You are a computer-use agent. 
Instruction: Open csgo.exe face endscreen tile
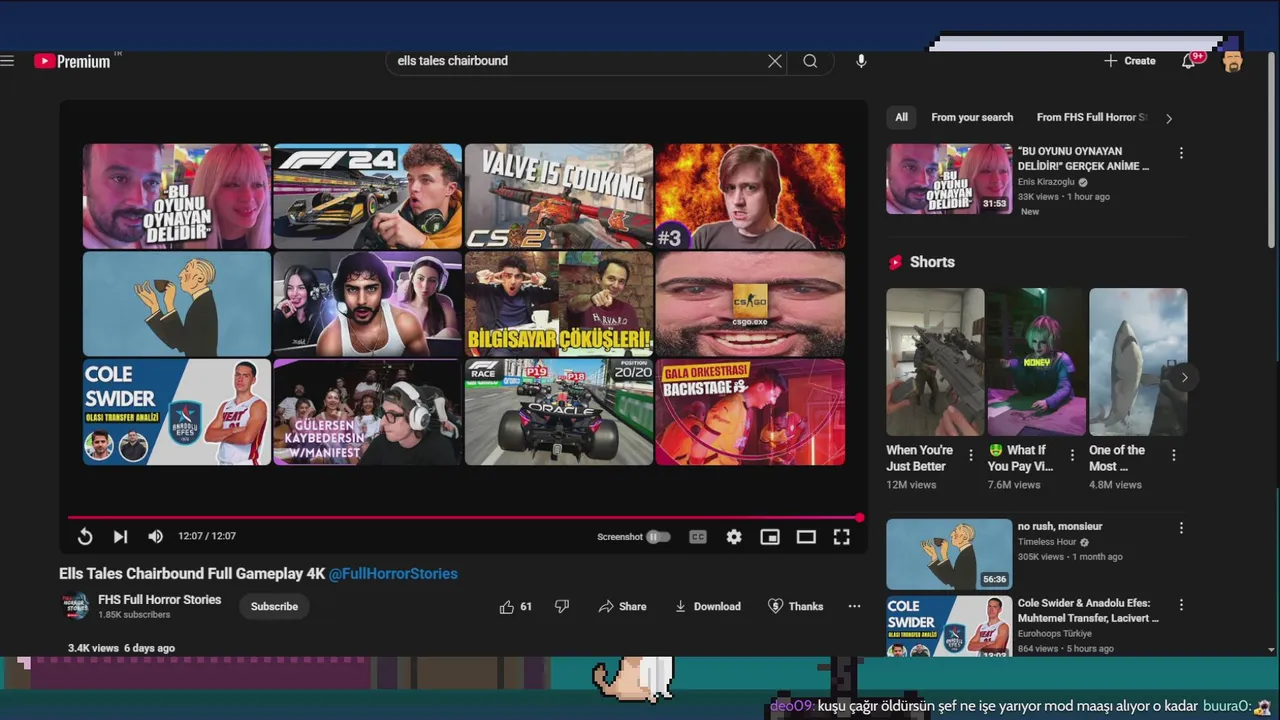point(750,304)
